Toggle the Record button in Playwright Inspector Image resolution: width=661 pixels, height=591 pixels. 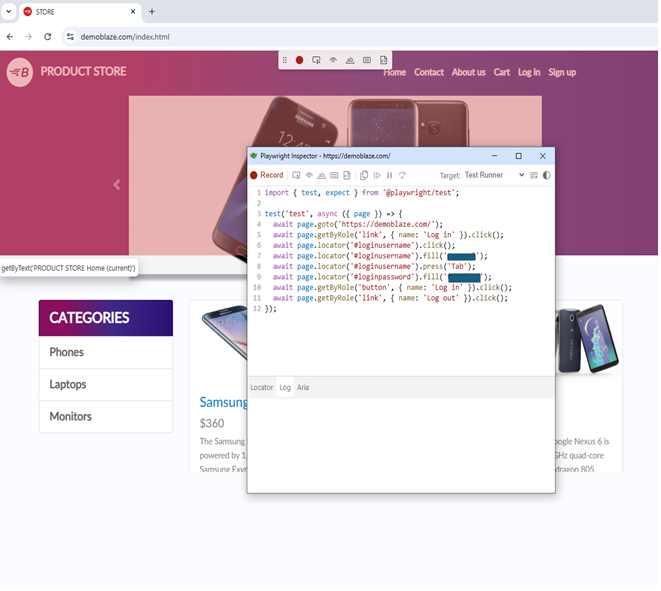pyautogui.click(x=266, y=175)
